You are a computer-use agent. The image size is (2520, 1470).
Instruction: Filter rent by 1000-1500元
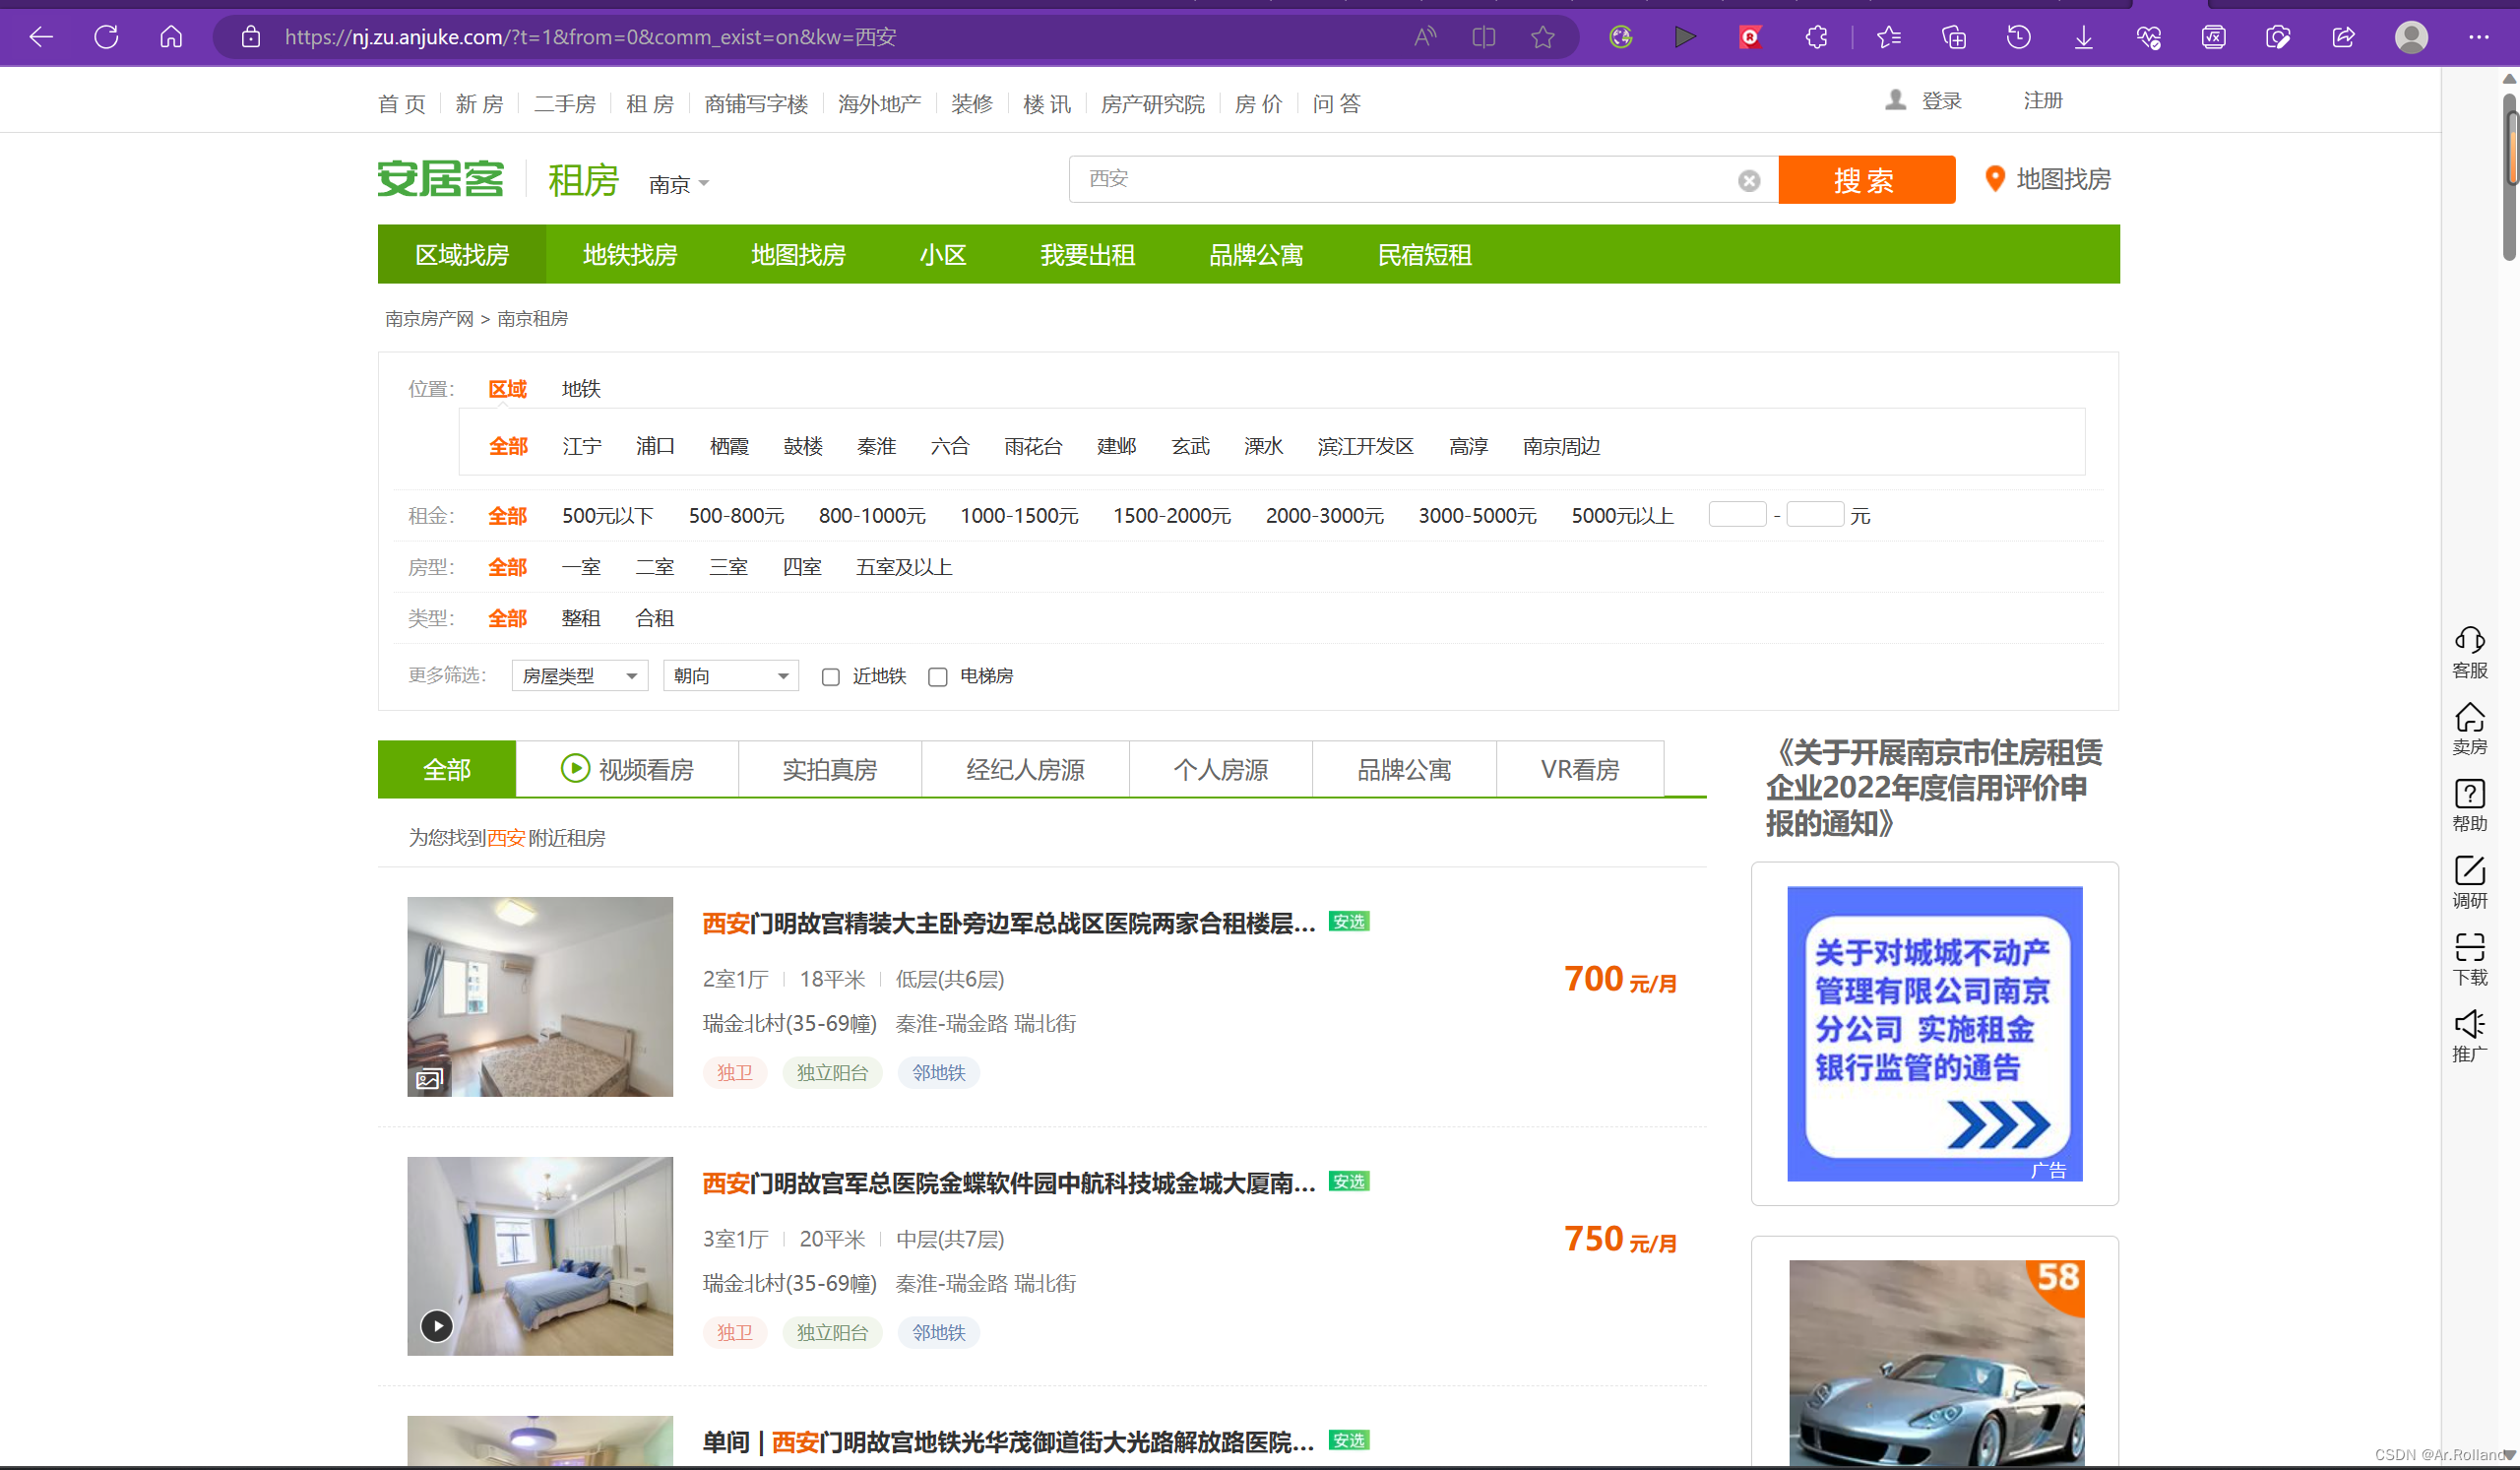point(1019,516)
